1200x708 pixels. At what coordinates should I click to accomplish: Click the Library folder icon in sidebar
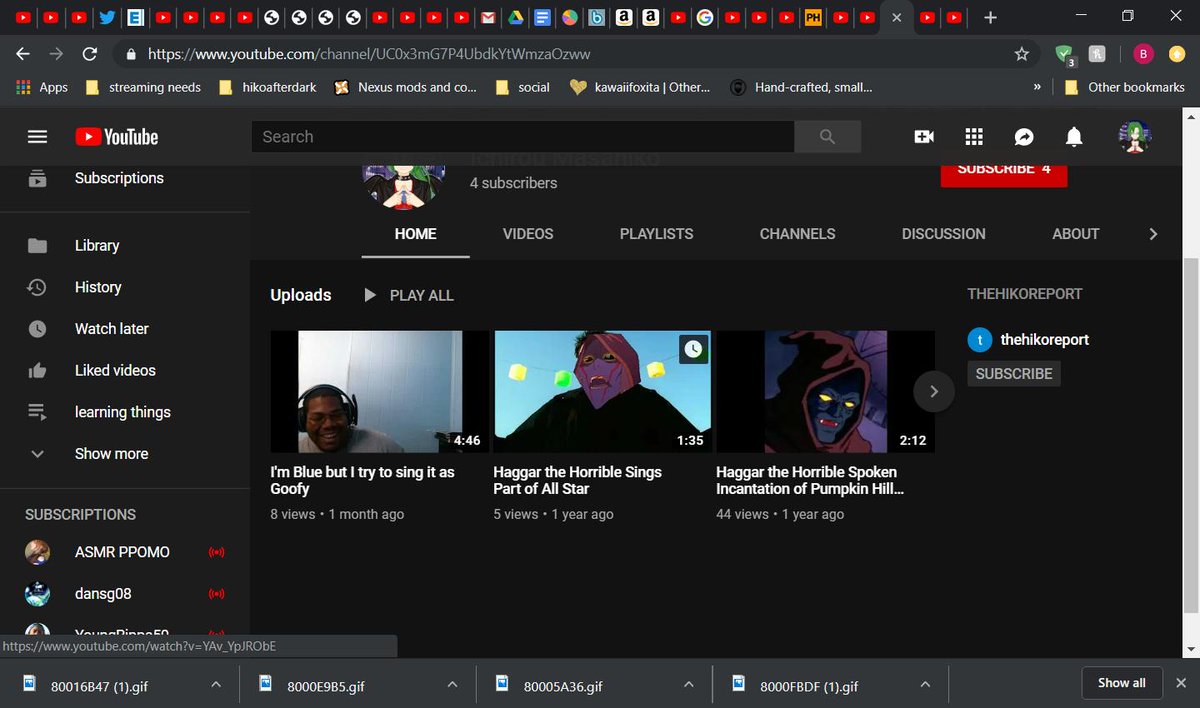click(x=37, y=246)
